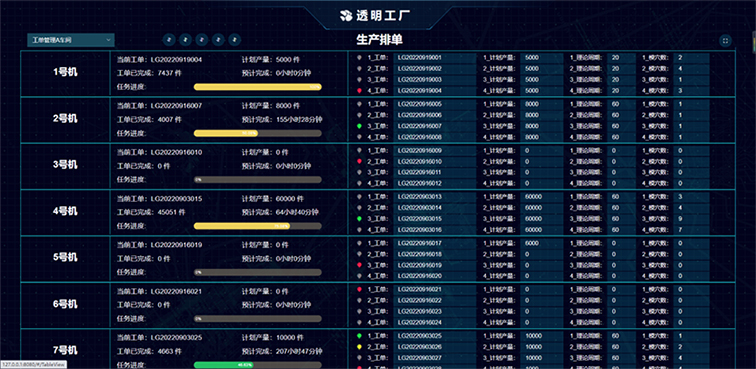Screen dimensions: 756x369
Task: Click the 生产排单 page title
Action: coord(379,40)
